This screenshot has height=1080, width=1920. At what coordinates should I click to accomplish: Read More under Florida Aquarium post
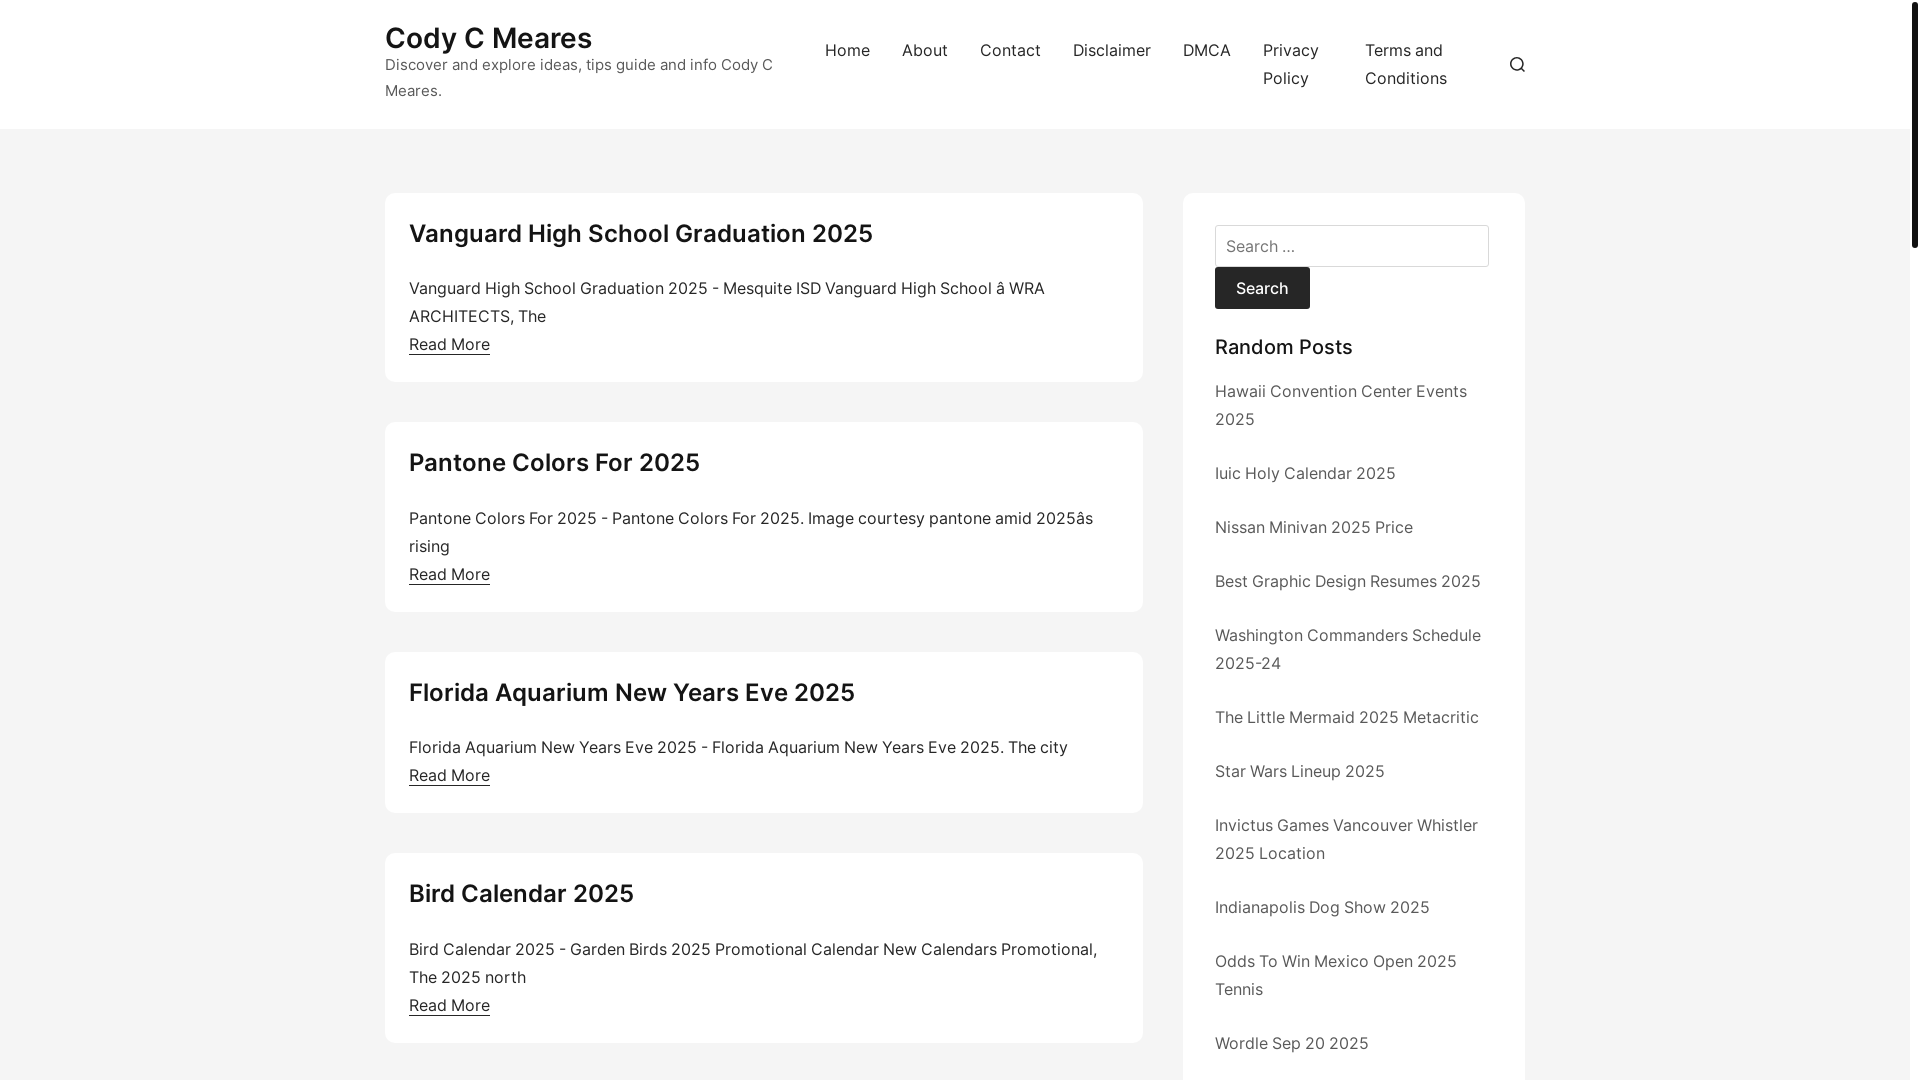pyautogui.click(x=449, y=775)
